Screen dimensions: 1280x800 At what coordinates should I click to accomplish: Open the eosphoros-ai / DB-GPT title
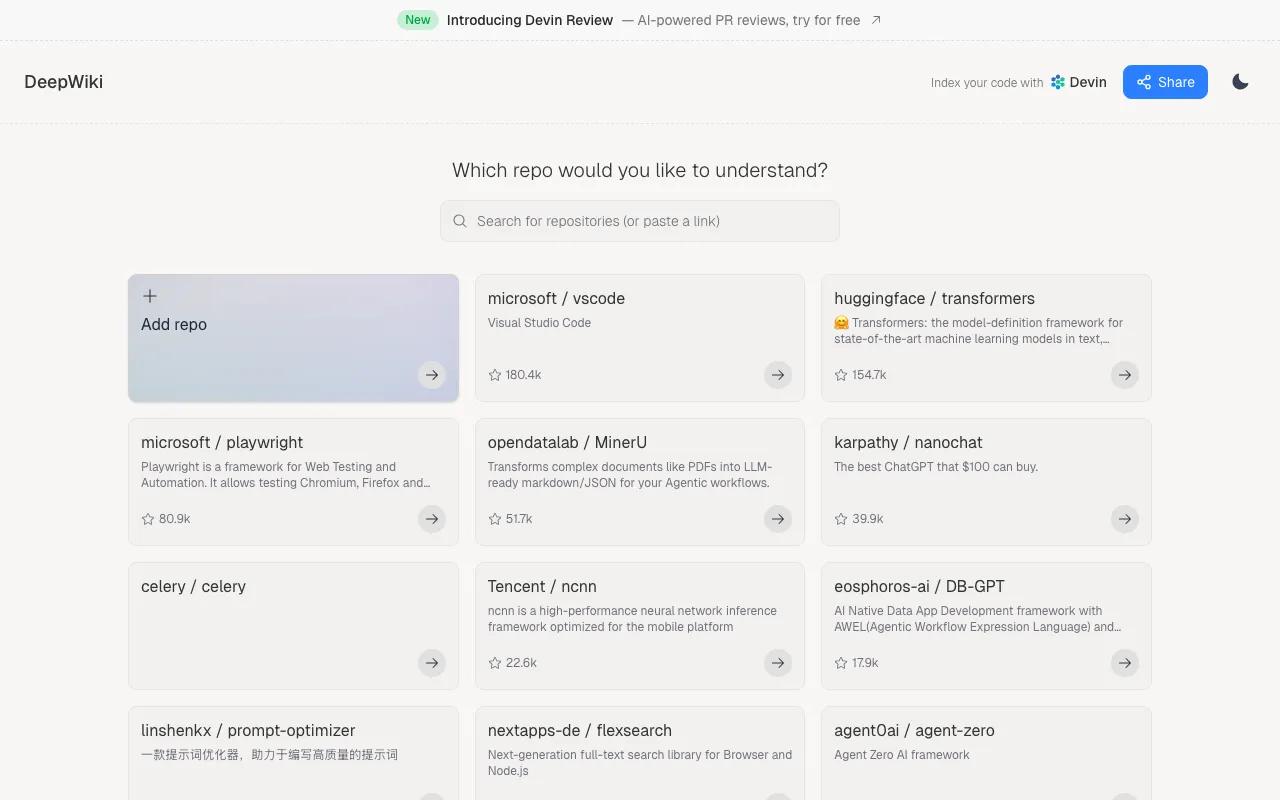(x=919, y=586)
